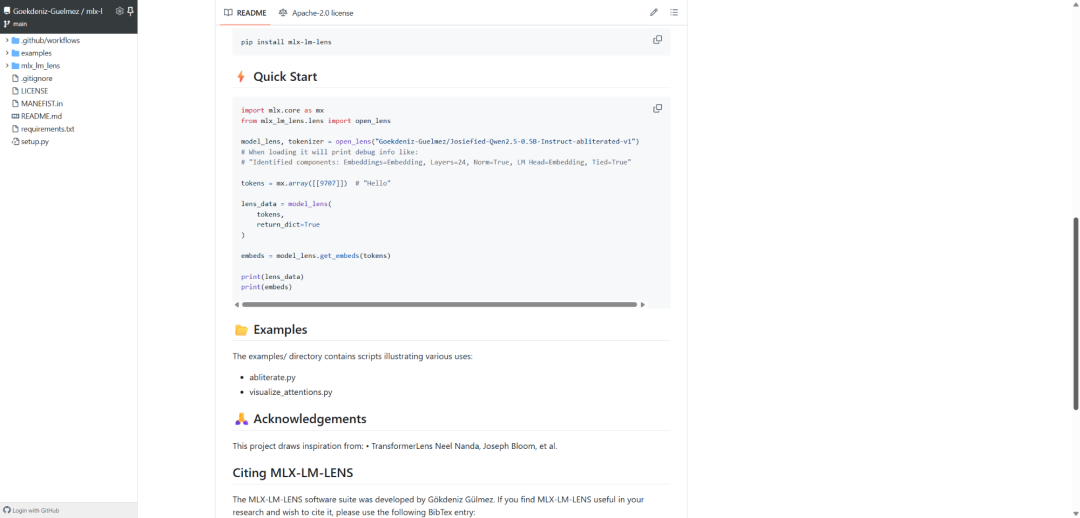Open the .github/workflows folder
The image size is (1080, 518).
[50, 41]
